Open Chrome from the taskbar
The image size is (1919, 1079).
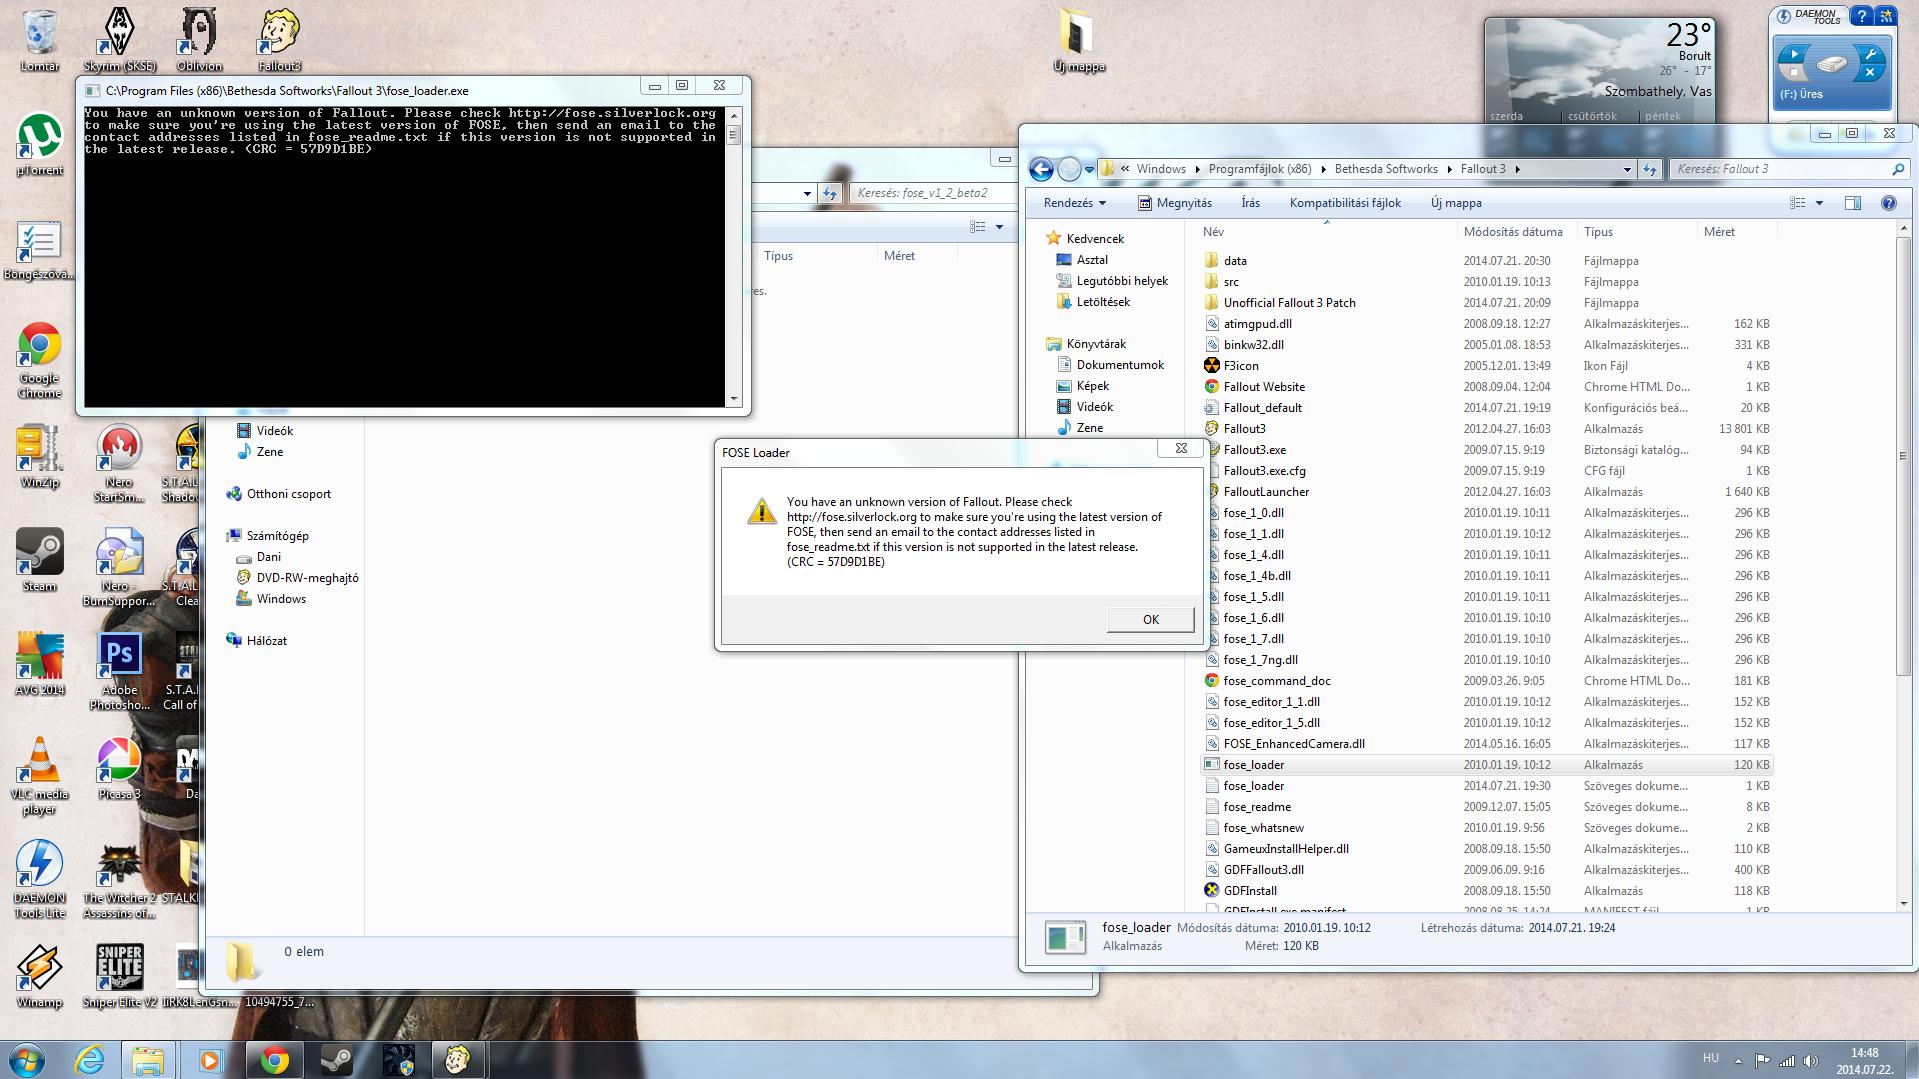[274, 1059]
